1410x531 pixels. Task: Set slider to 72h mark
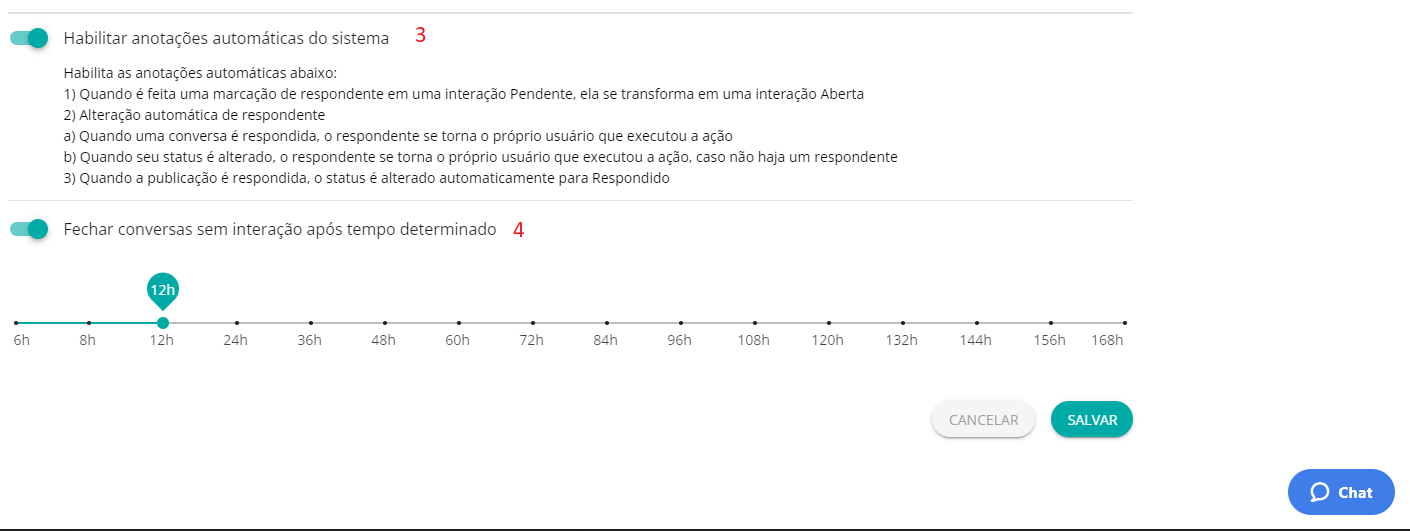point(533,323)
